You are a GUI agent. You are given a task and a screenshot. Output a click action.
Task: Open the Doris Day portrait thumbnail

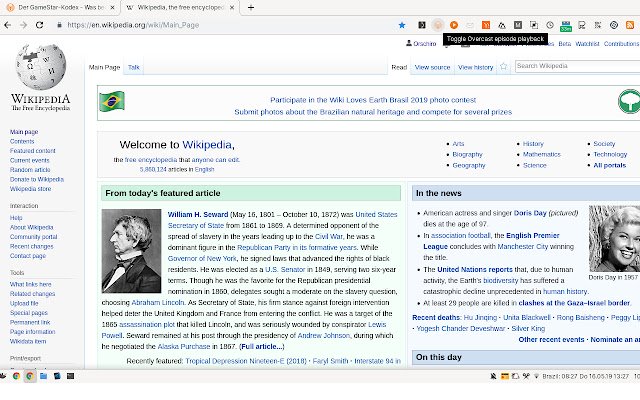(614, 239)
